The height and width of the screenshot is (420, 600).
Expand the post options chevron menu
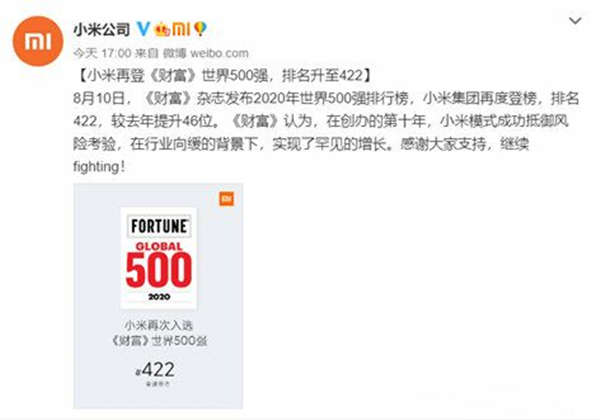click(575, 21)
